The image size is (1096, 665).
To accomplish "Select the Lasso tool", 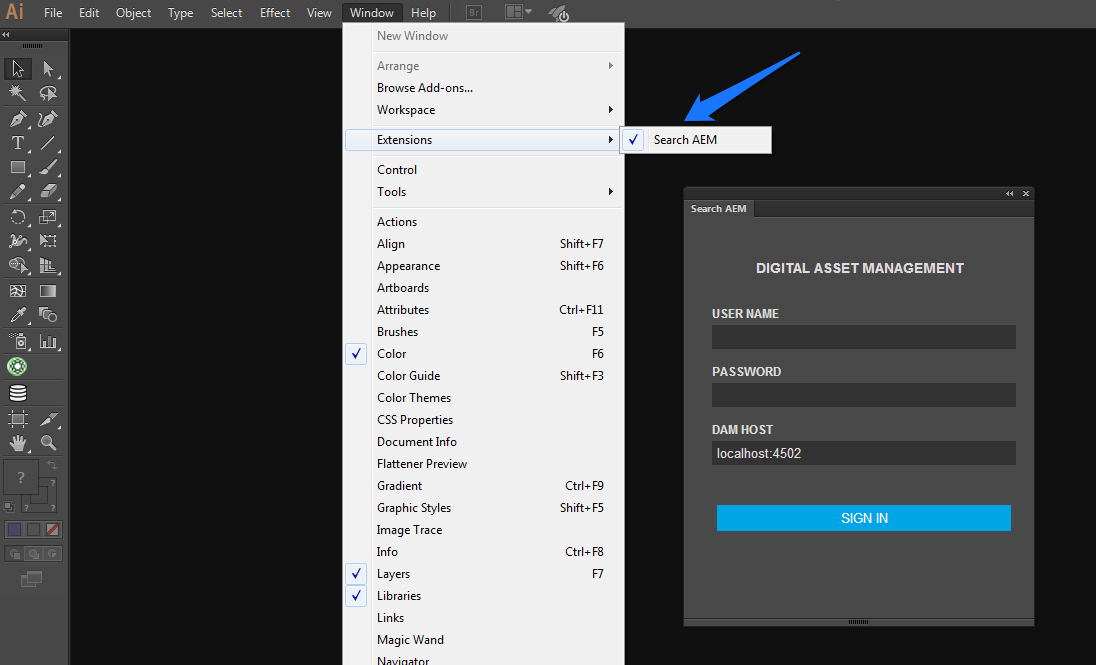I will tap(48, 92).
